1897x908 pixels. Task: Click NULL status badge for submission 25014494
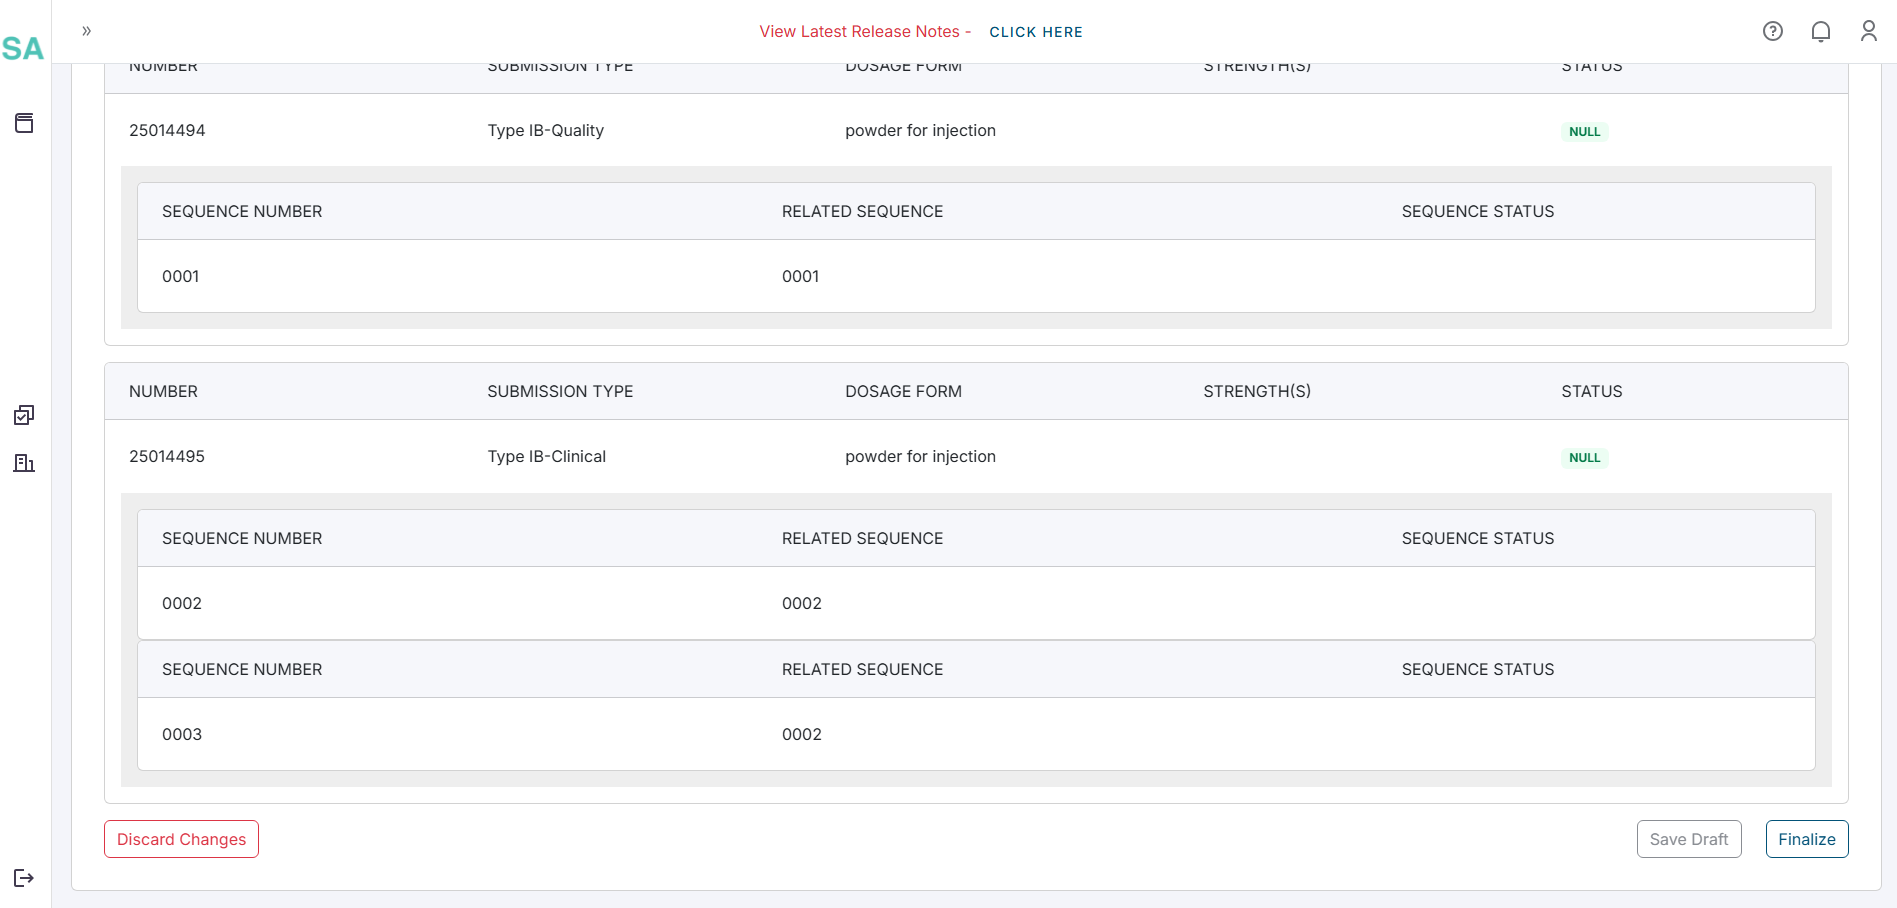[1584, 132]
